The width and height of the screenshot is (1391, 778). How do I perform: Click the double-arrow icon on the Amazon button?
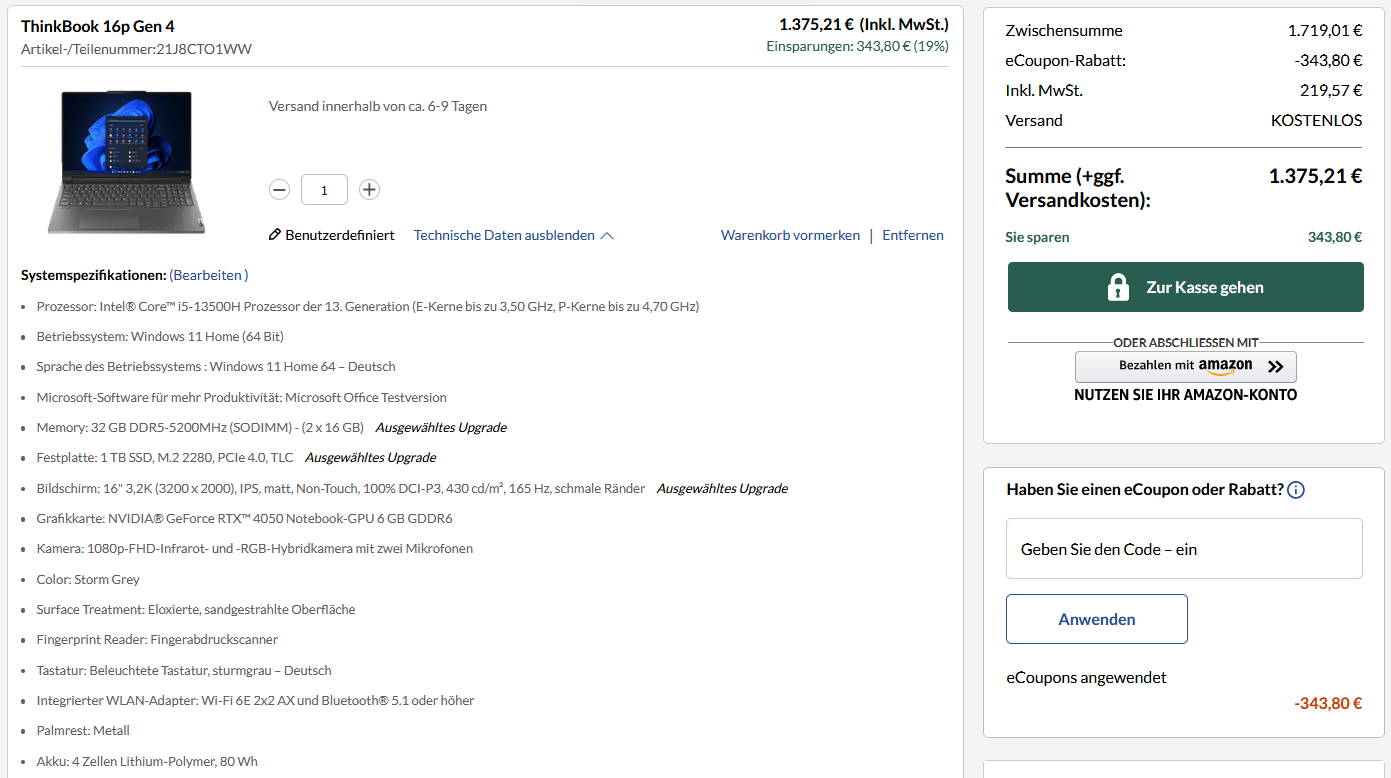(1275, 367)
